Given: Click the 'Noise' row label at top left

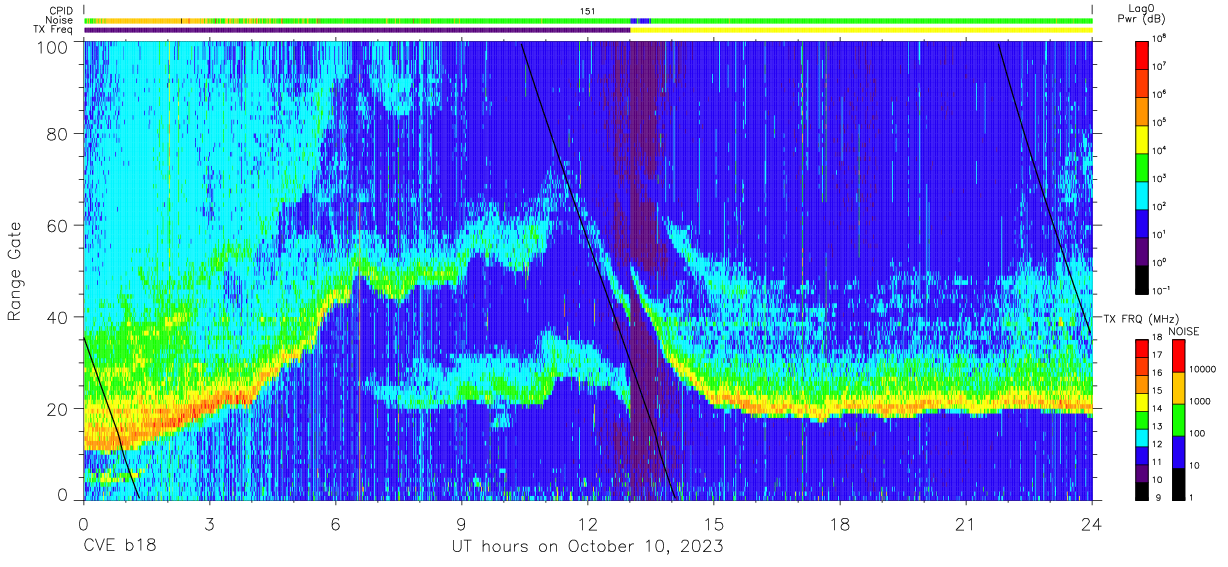Looking at the screenshot, I should [60, 20].
